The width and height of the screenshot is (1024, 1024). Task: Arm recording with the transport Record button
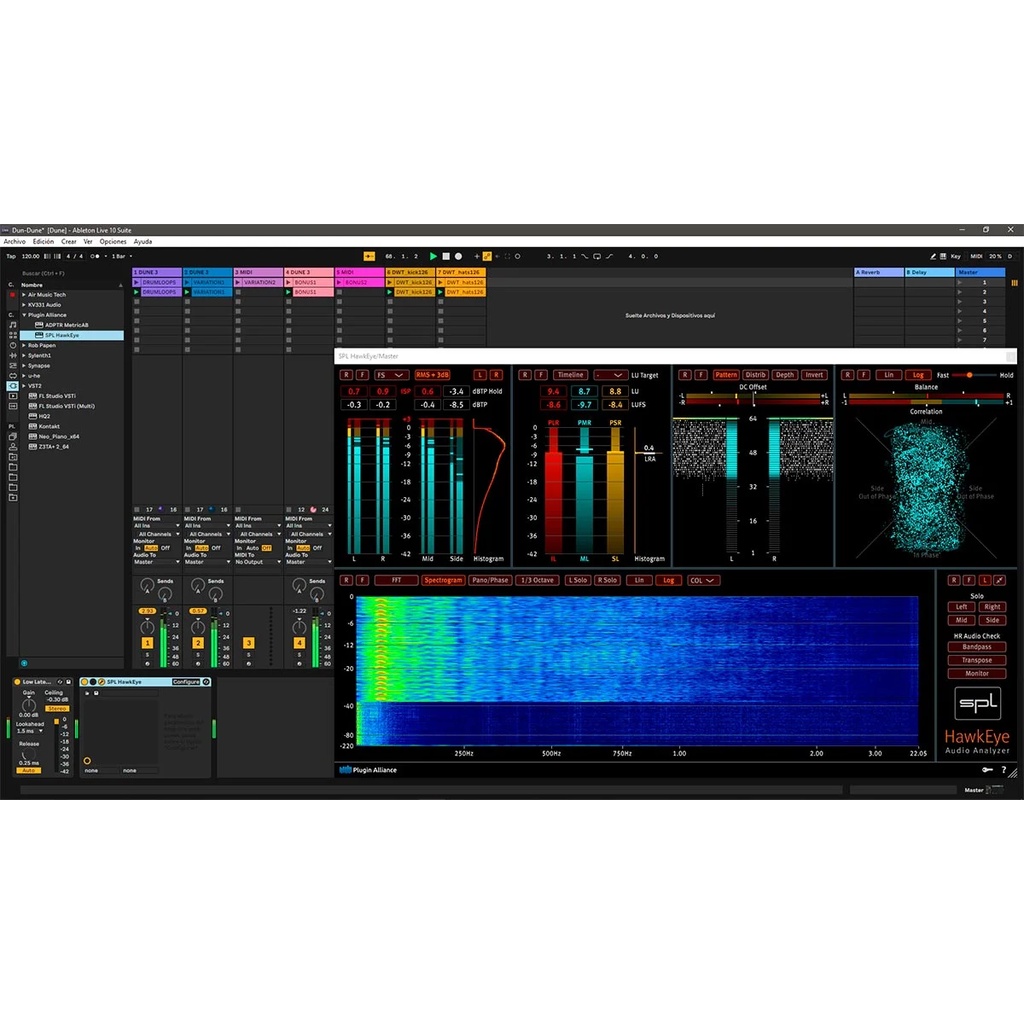(458, 257)
